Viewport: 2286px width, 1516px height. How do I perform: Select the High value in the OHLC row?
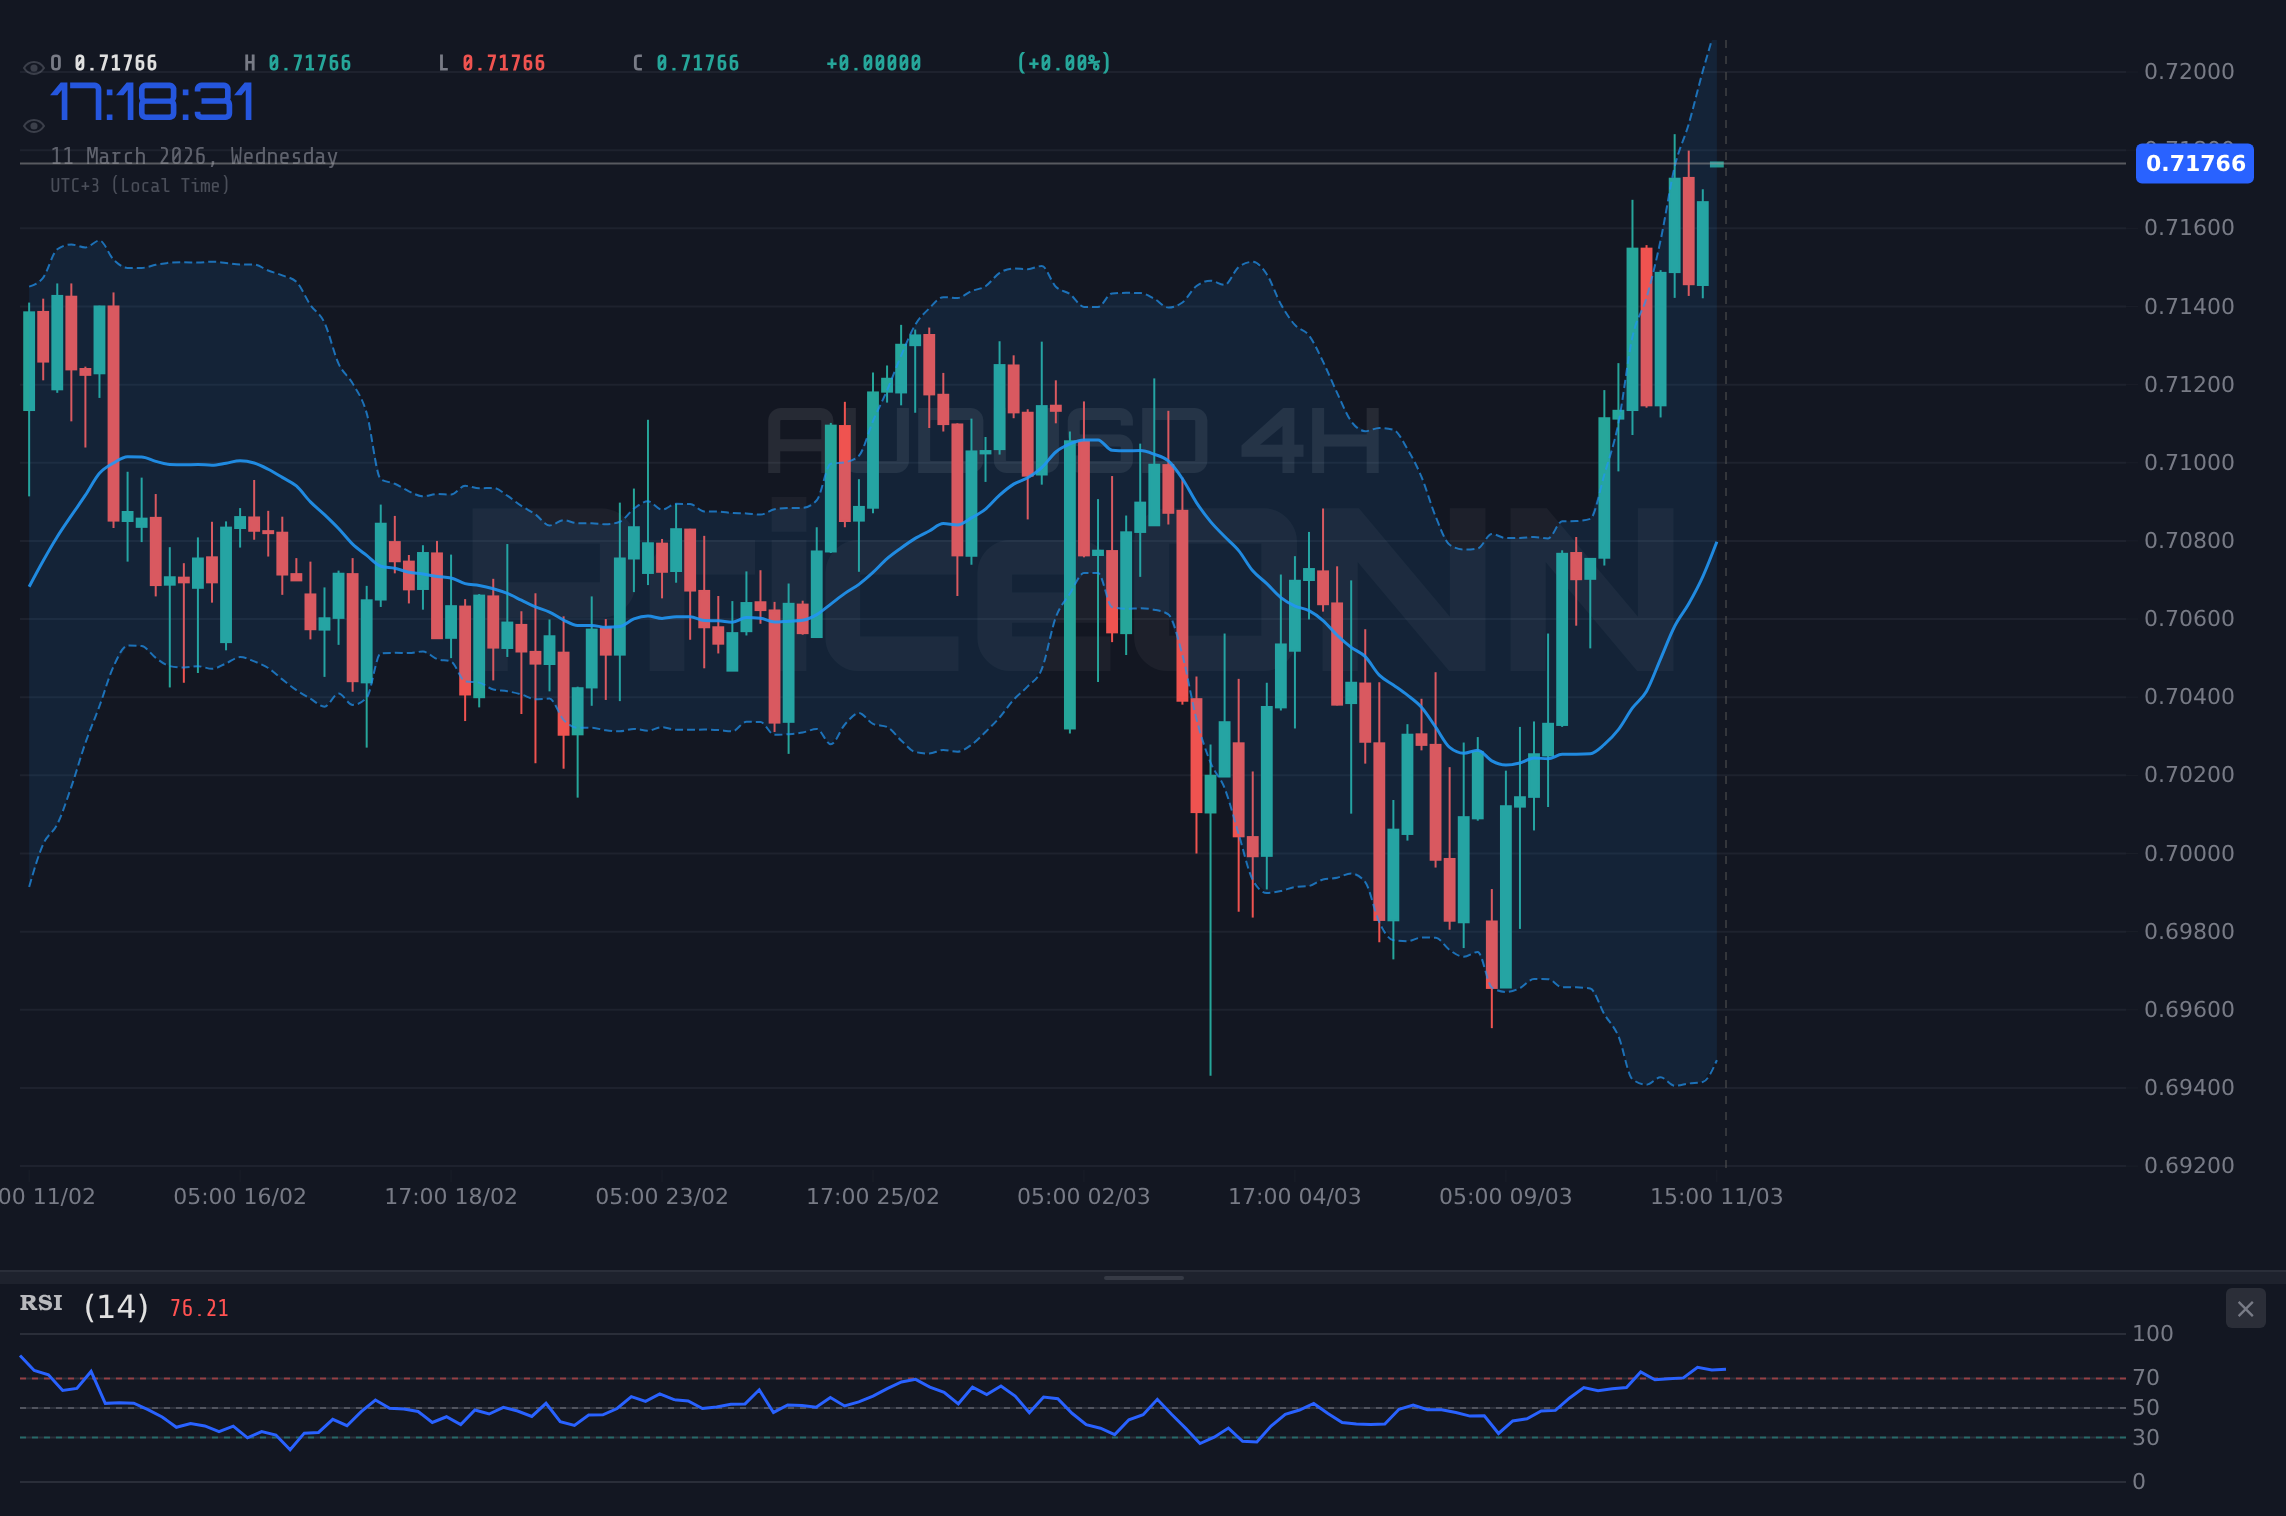297,62
